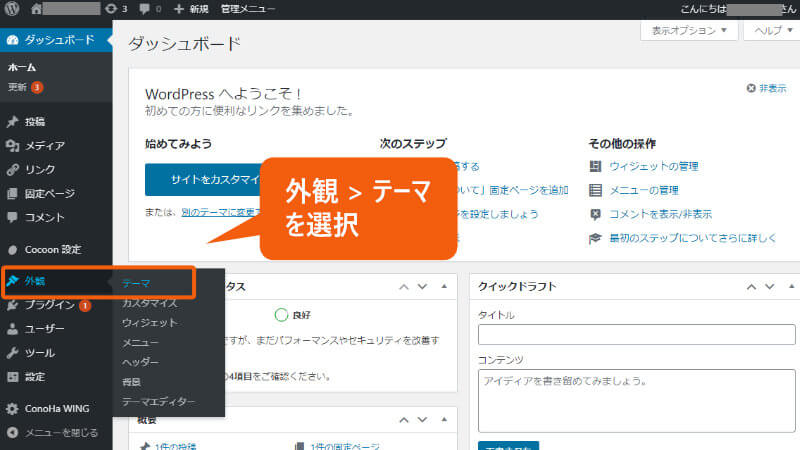Move 概要 panel up
This screenshot has height=450, width=800.
404,420
